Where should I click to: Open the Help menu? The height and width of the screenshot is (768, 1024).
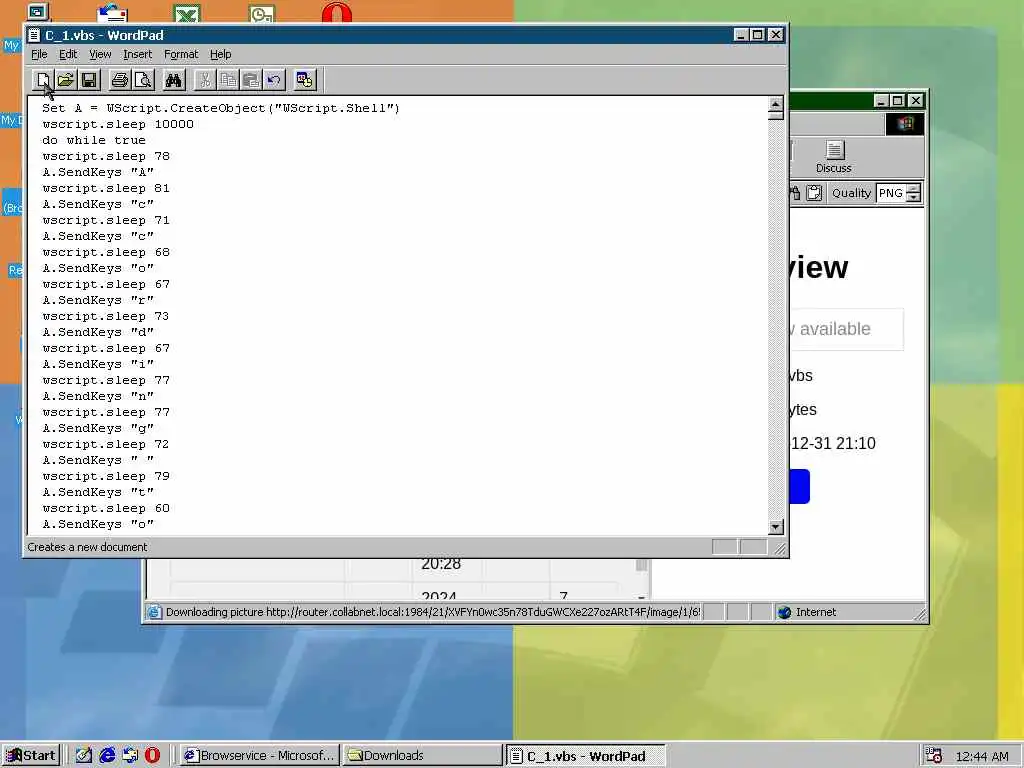(221, 54)
